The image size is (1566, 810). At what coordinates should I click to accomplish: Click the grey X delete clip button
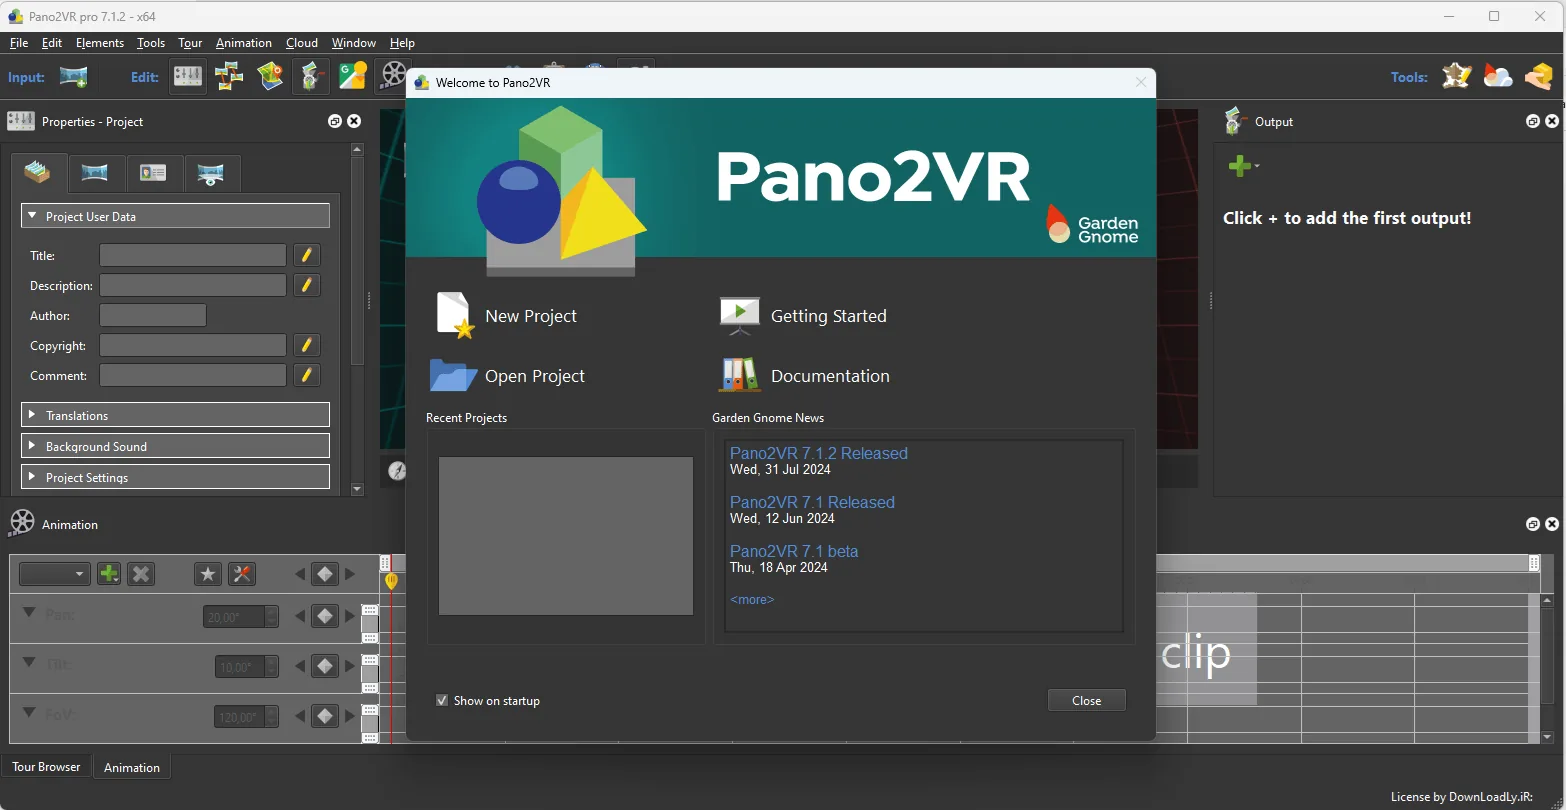coord(141,574)
